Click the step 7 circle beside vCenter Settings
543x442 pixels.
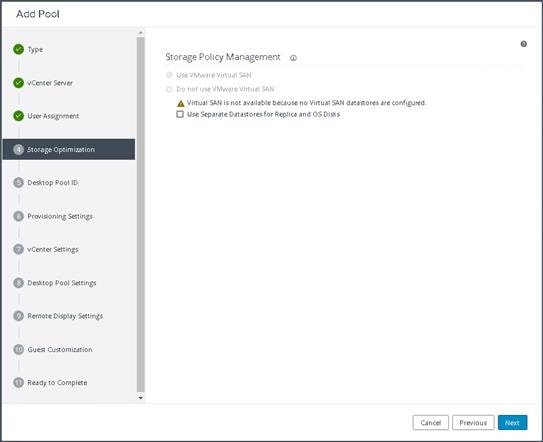18,249
